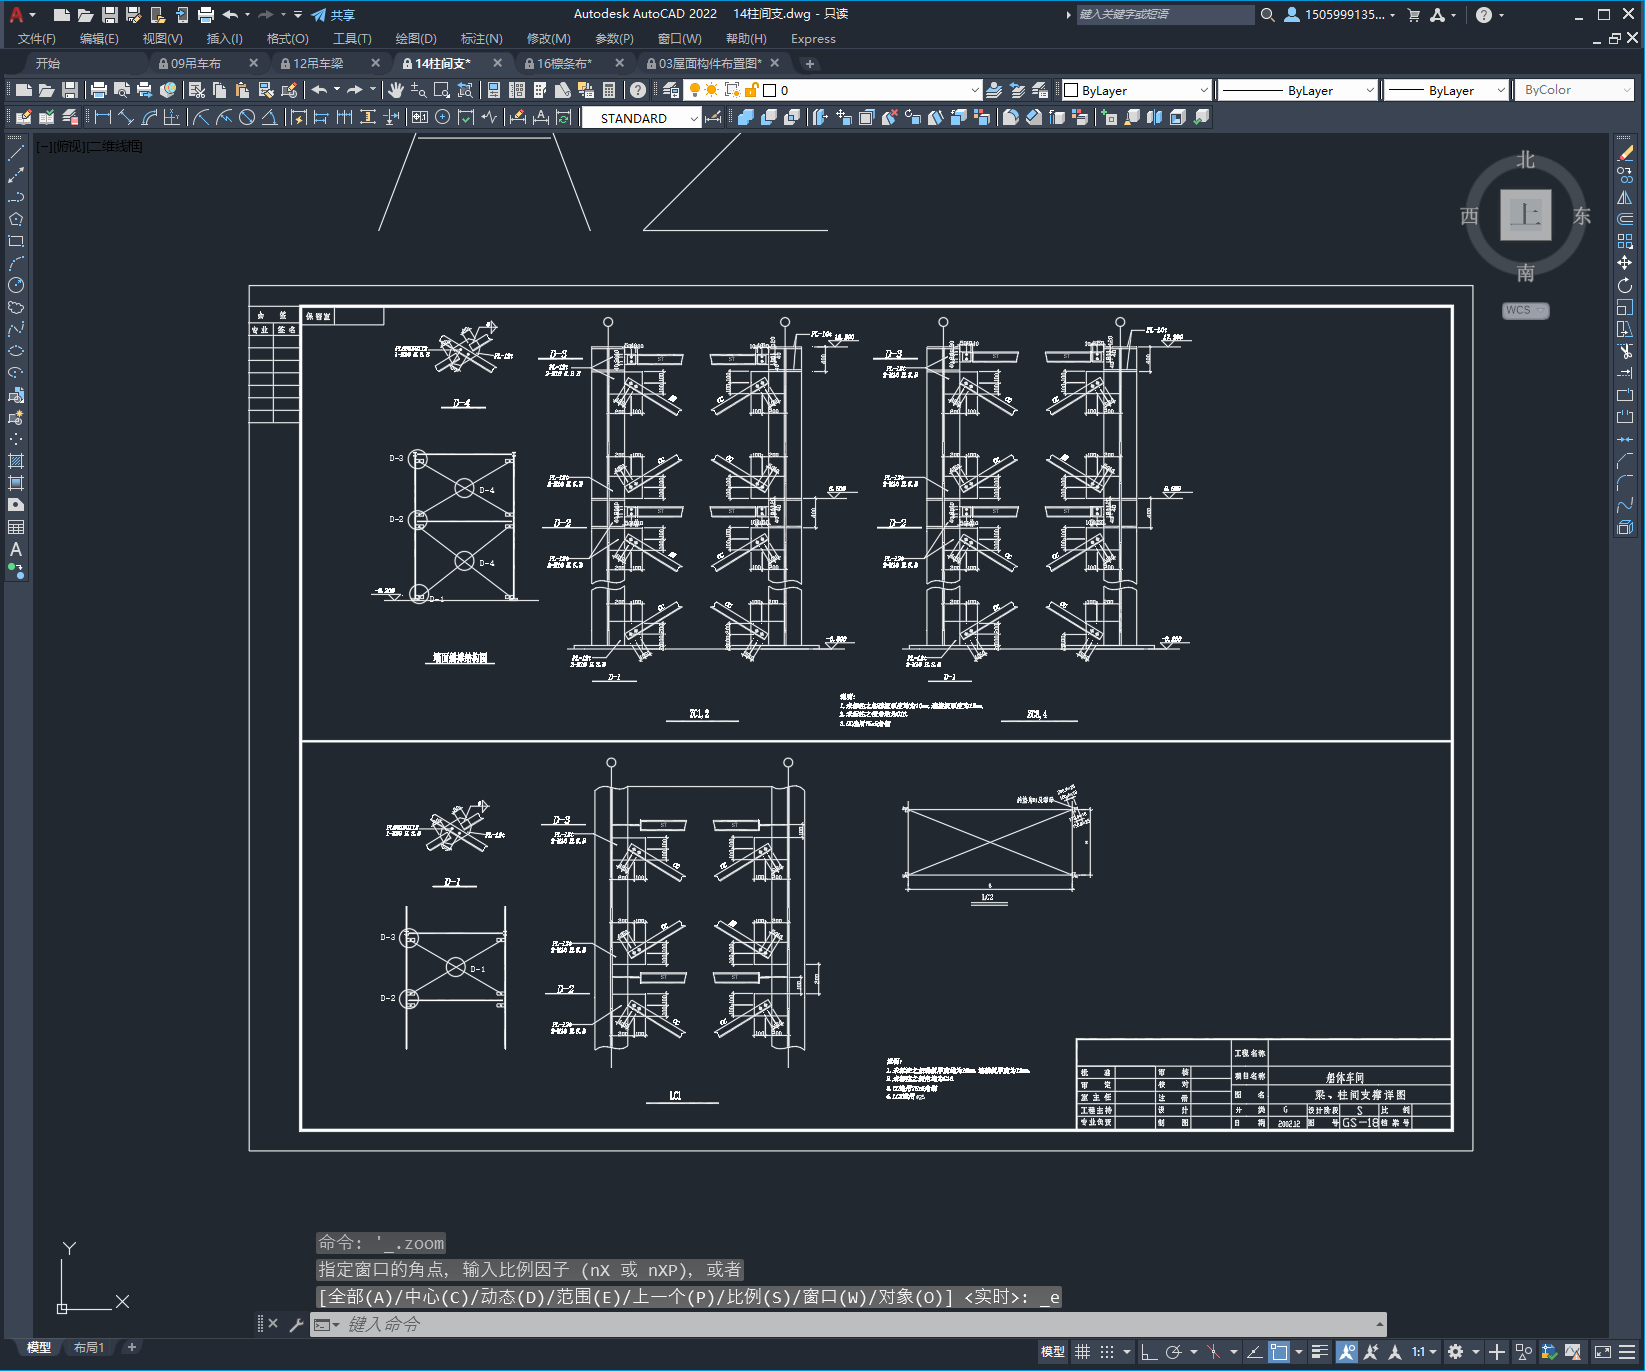The width and height of the screenshot is (1645, 1371).
Task: Select the Line draw tool in left toolbar
Action: (16, 153)
